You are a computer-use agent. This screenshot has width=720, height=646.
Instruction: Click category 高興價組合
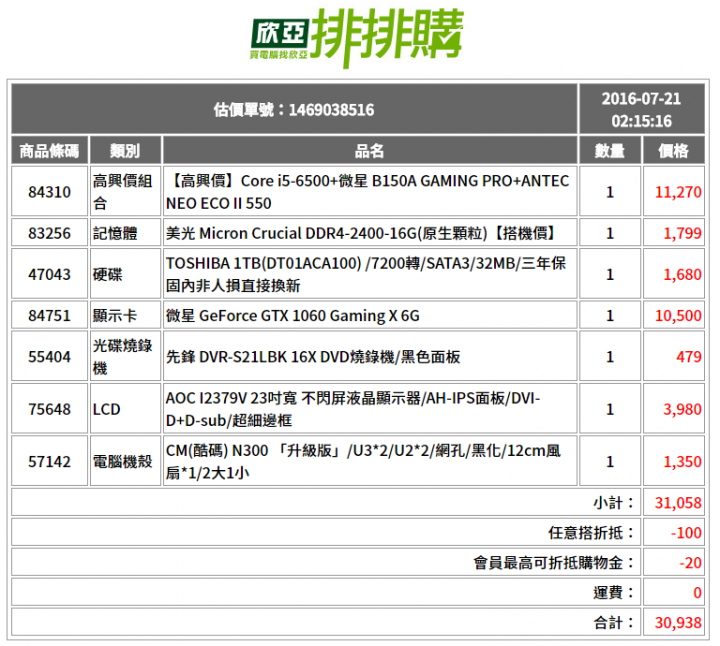coord(123,192)
